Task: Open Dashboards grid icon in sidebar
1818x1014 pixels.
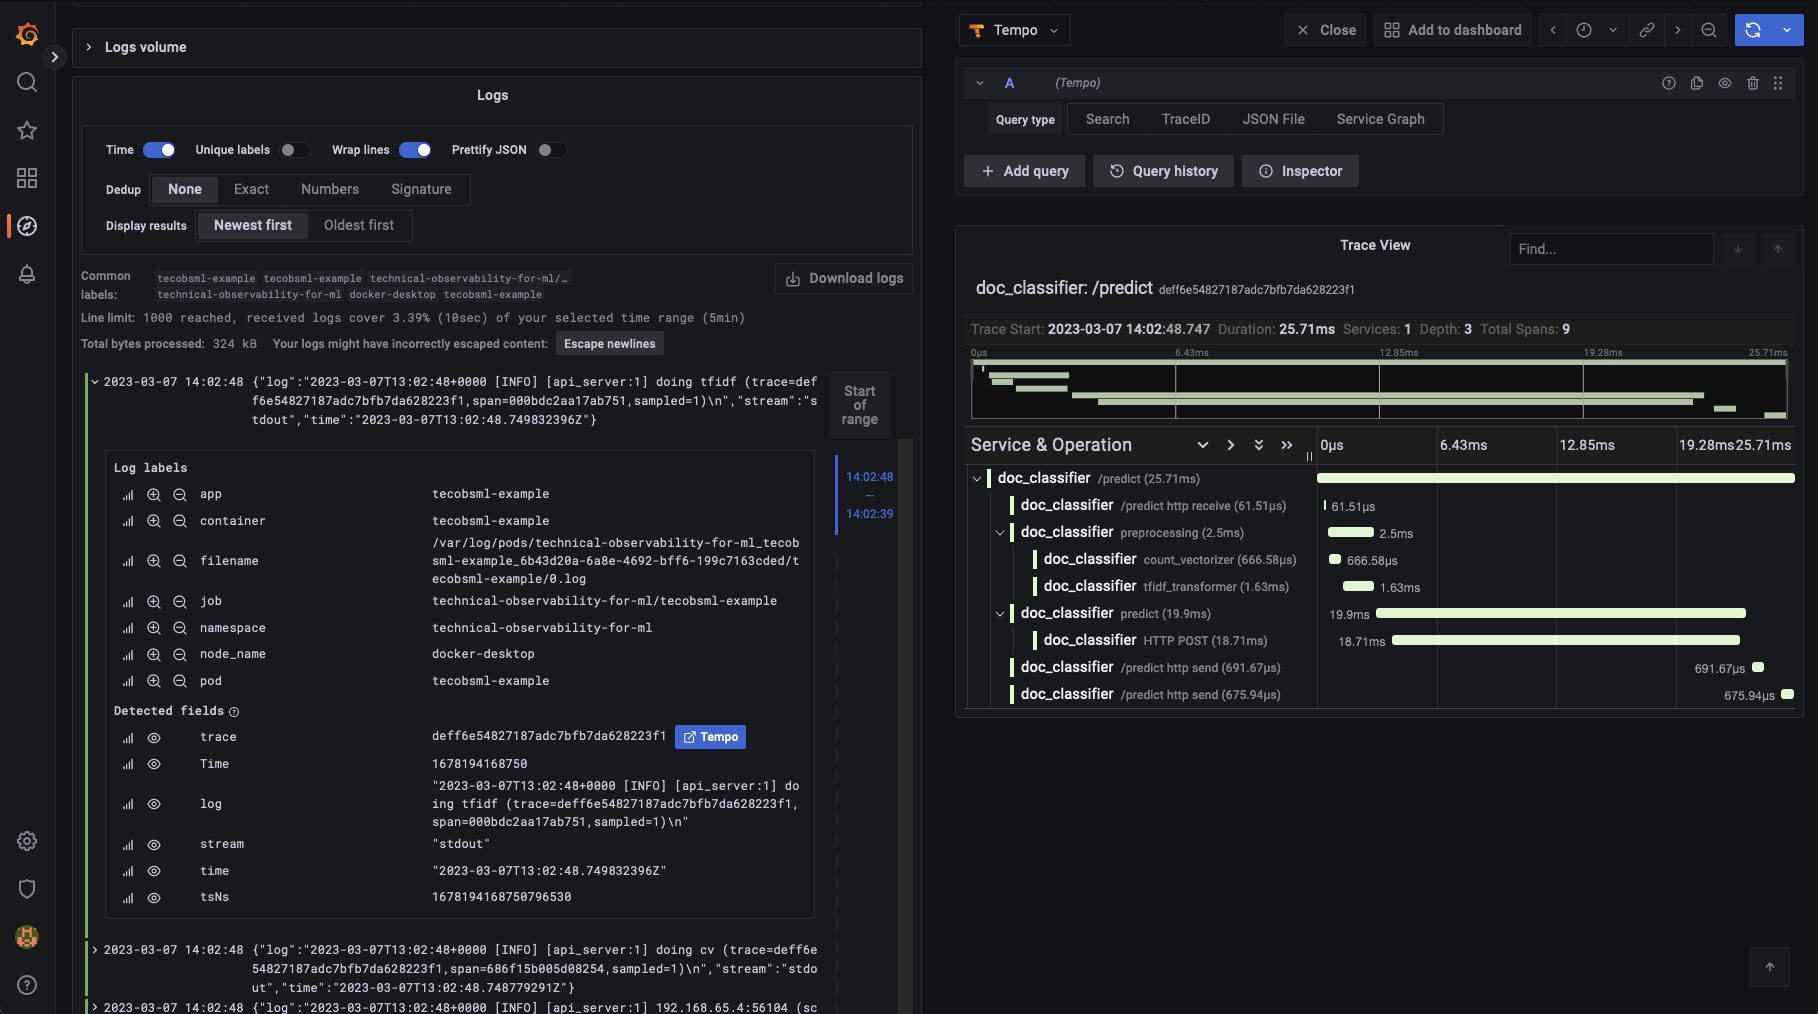Action: click(x=27, y=178)
